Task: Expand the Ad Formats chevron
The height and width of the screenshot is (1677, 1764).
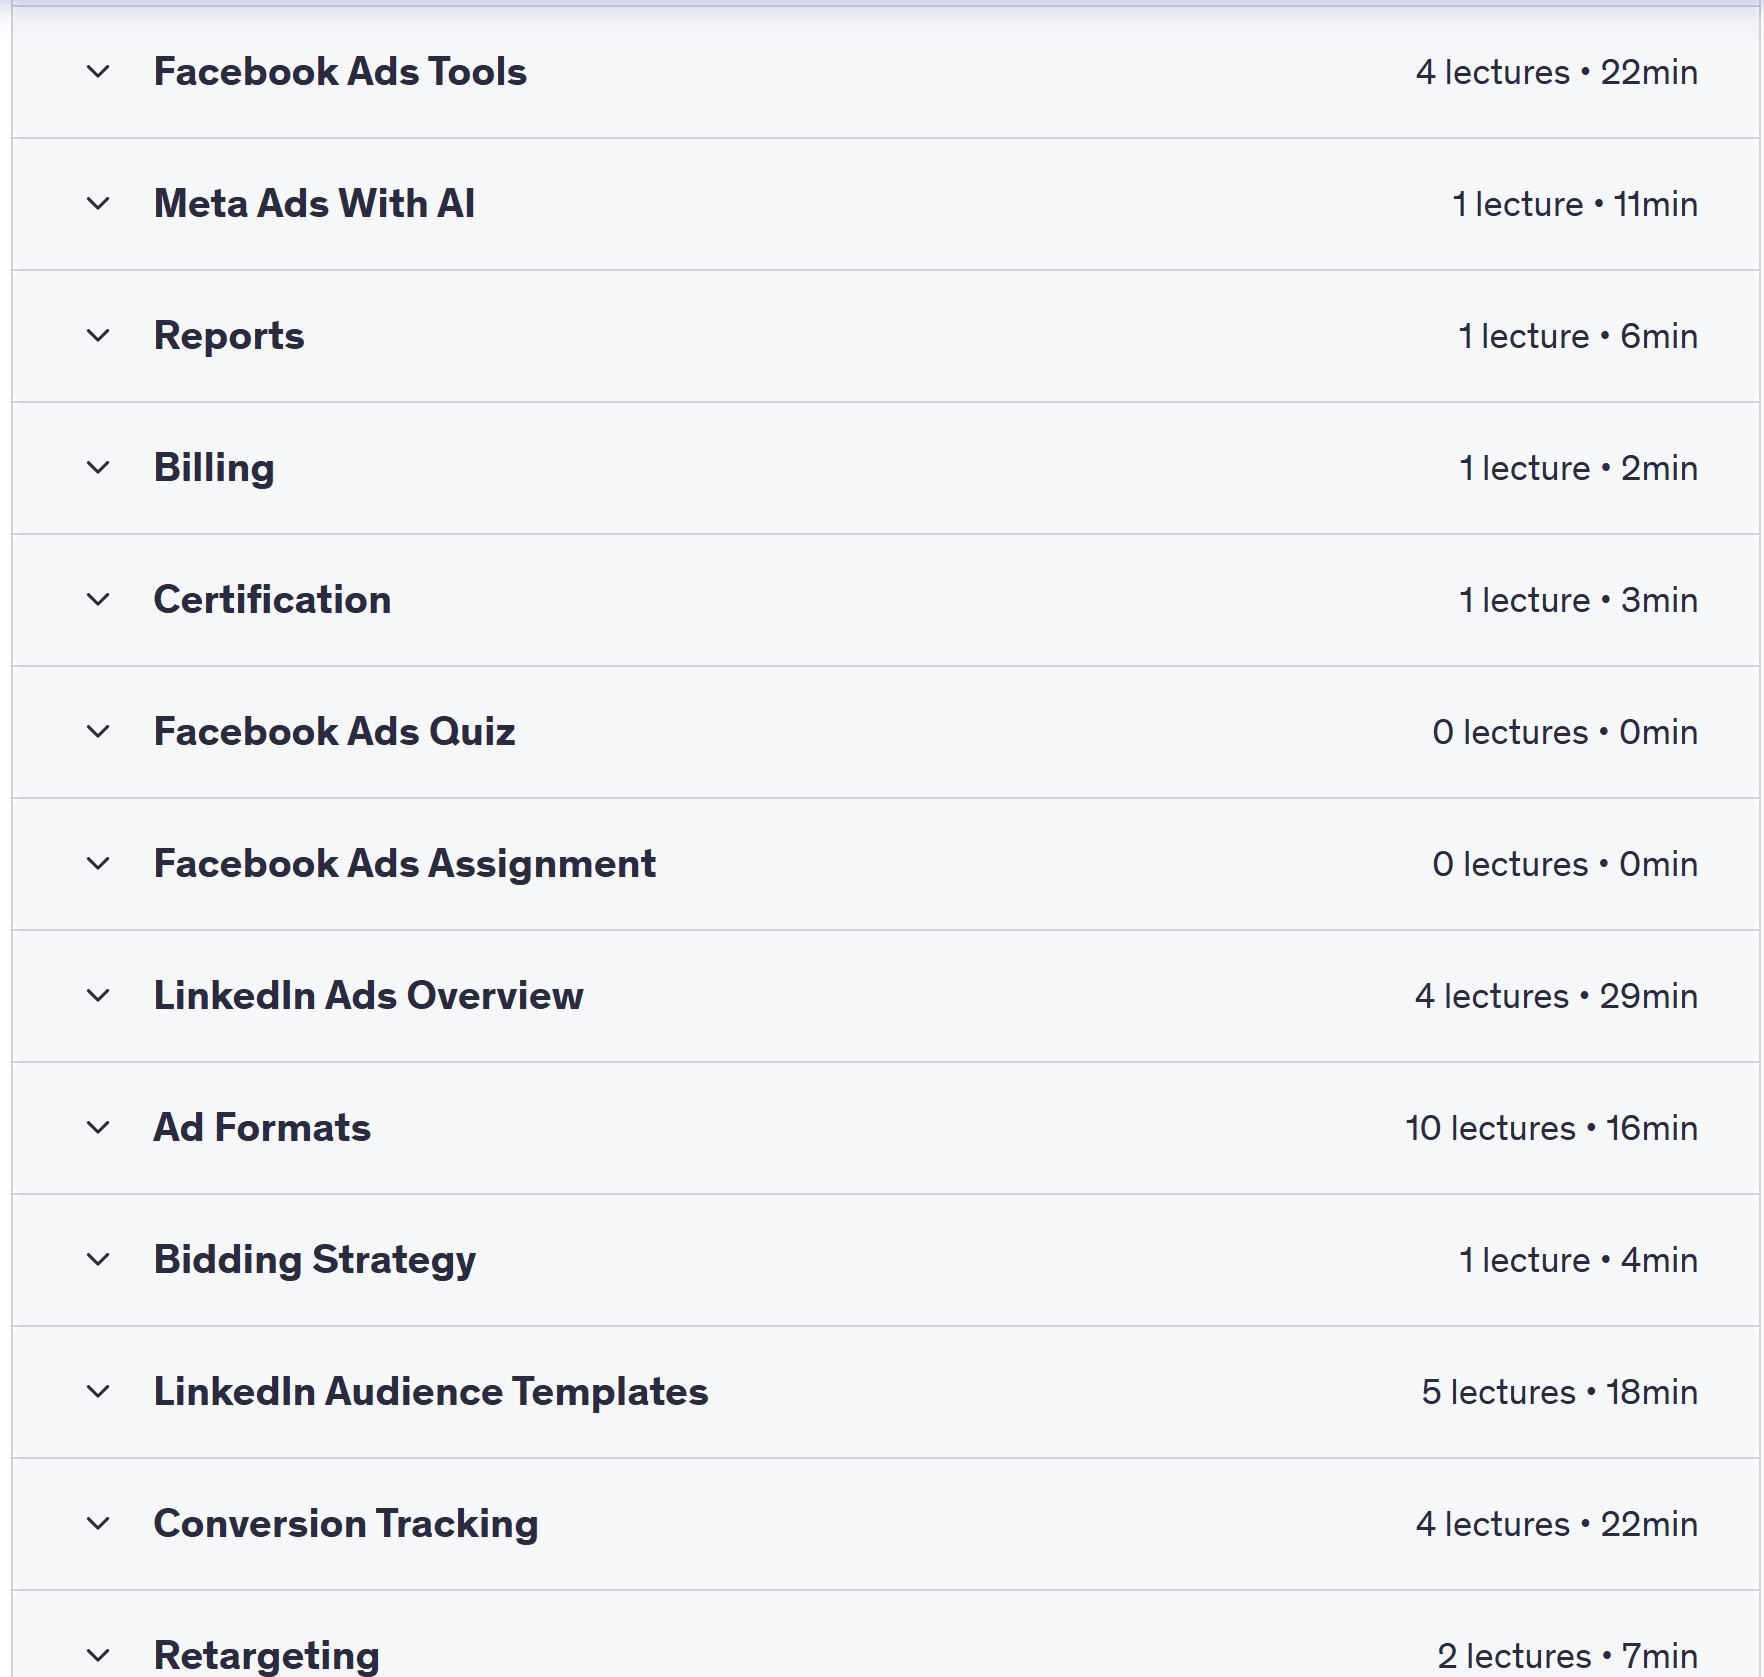Action: click(98, 1128)
